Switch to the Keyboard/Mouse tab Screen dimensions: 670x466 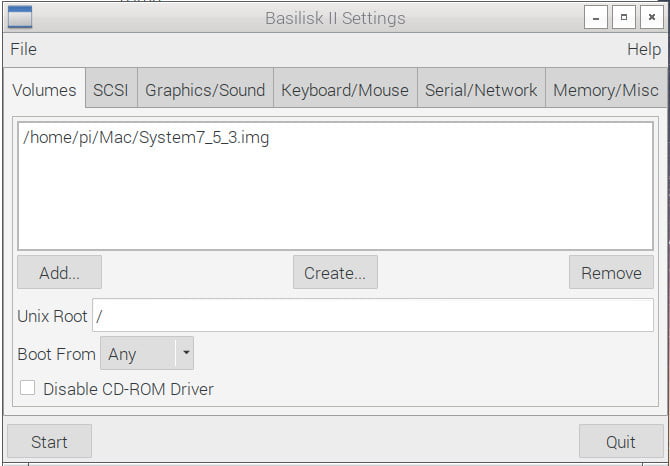[345, 90]
